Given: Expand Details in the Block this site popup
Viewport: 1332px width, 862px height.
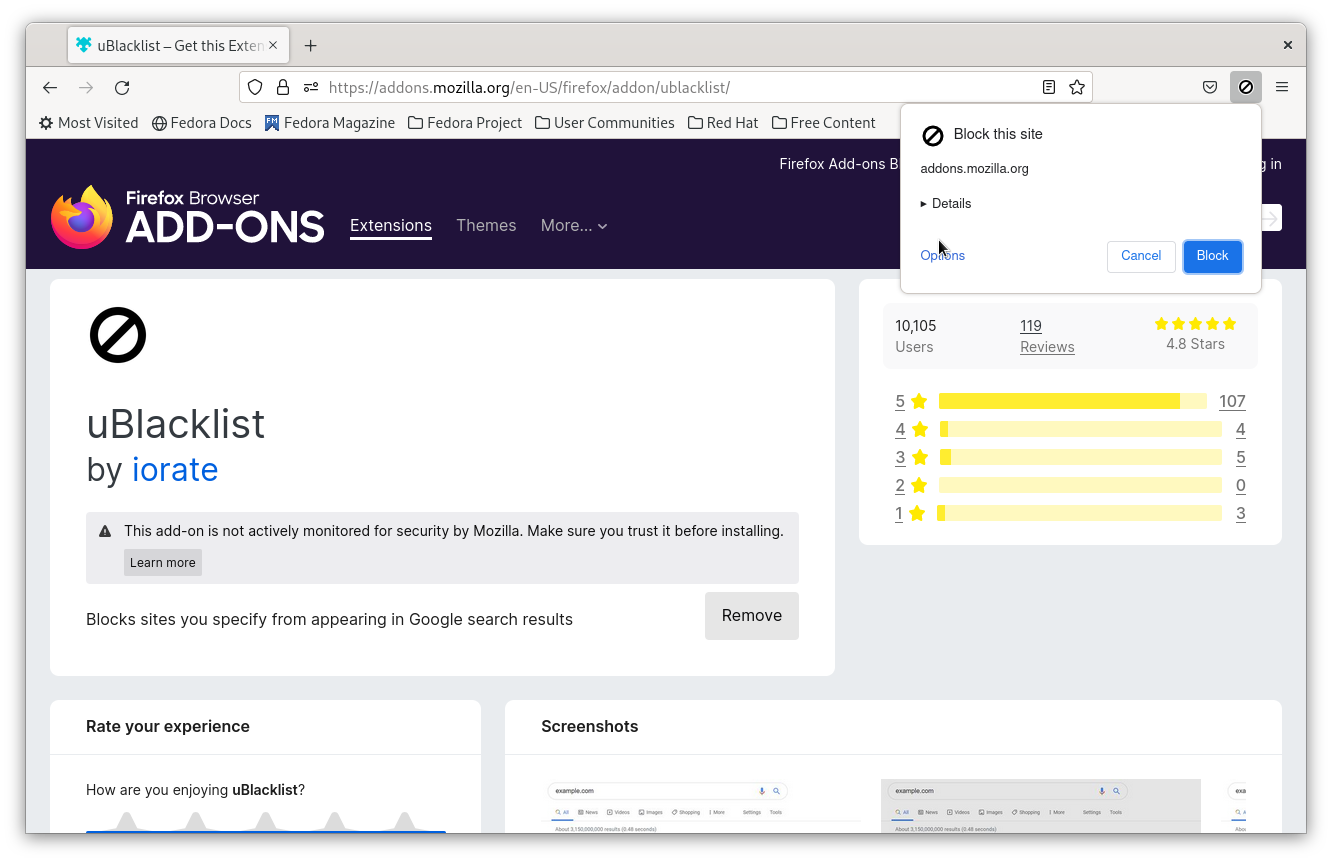Looking at the screenshot, I should click(x=946, y=203).
